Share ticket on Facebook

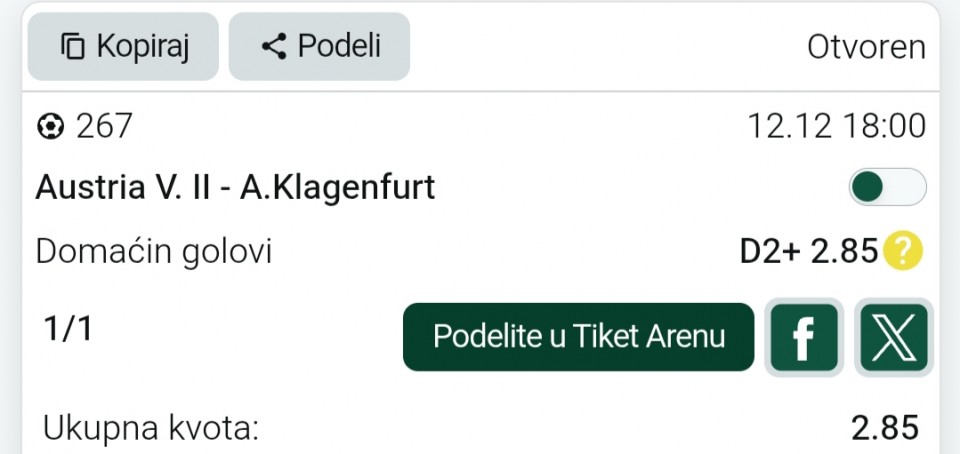coord(802,338)
